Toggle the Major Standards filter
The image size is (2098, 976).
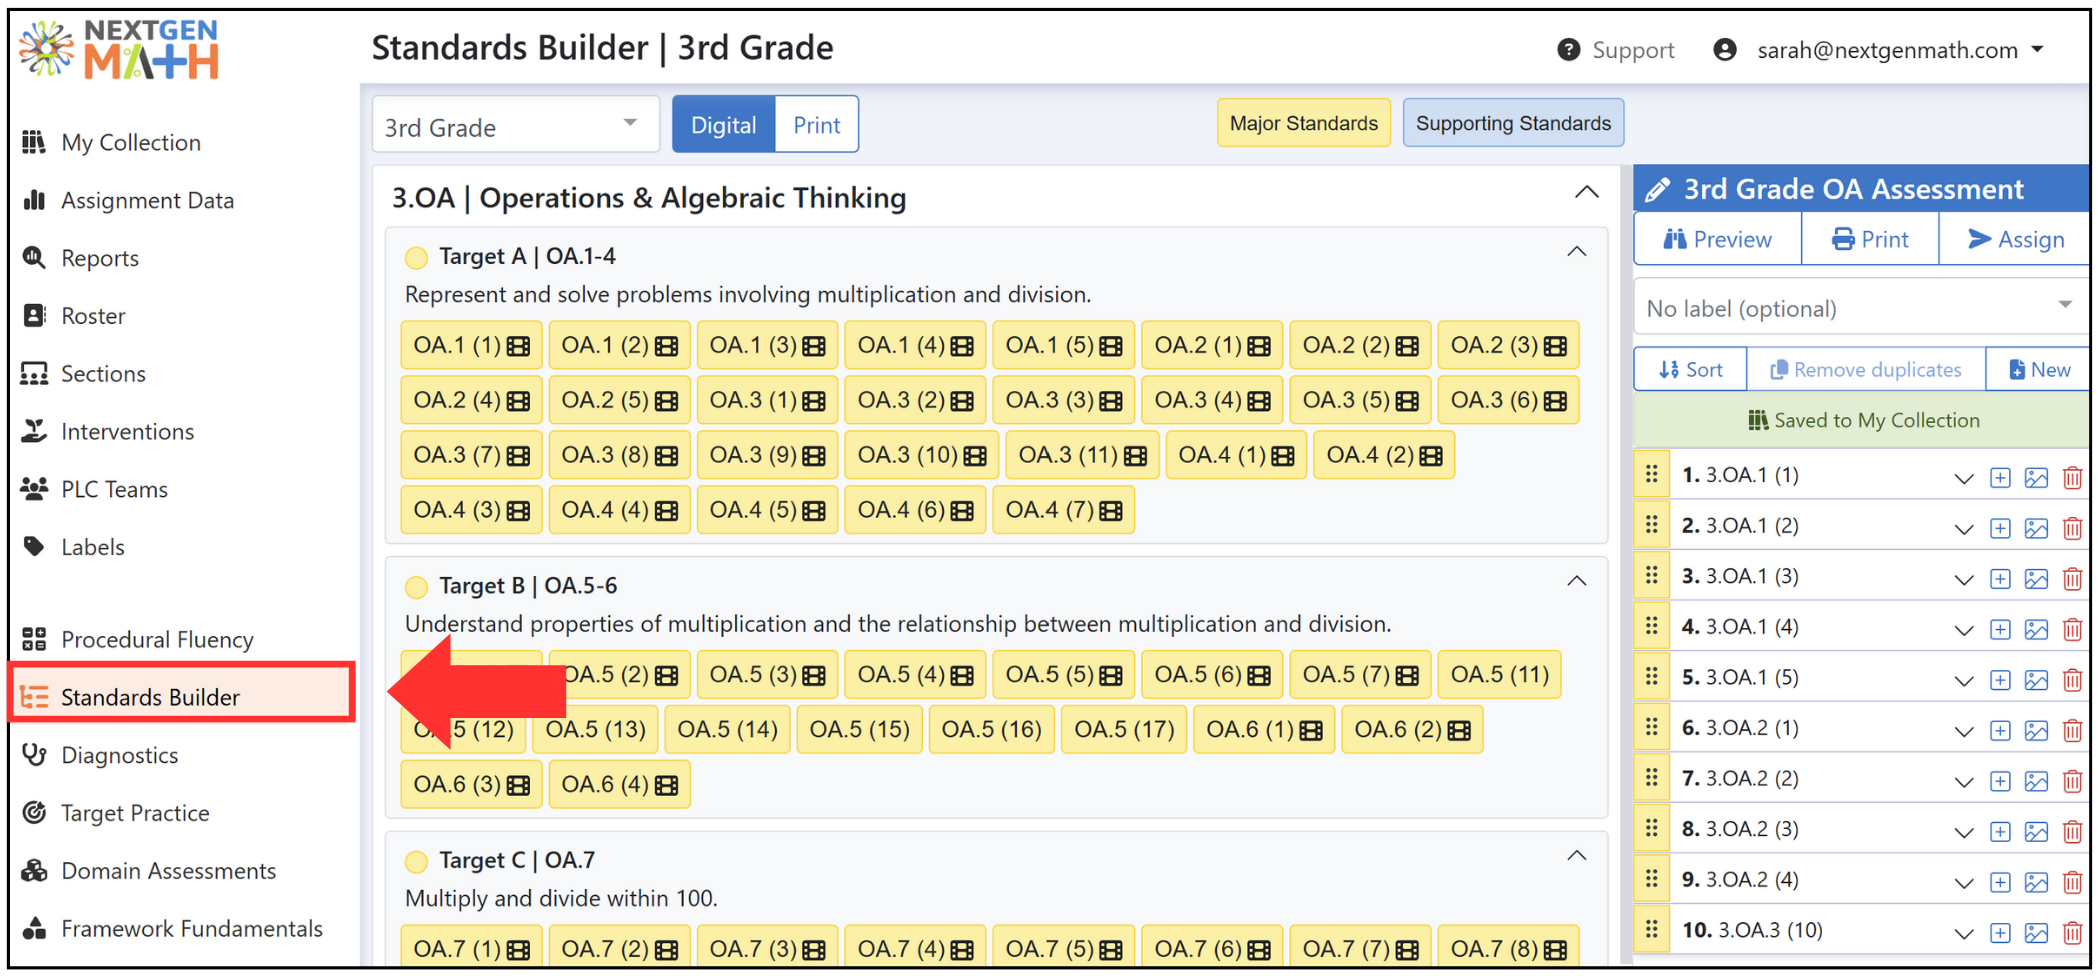[1303, 123]
